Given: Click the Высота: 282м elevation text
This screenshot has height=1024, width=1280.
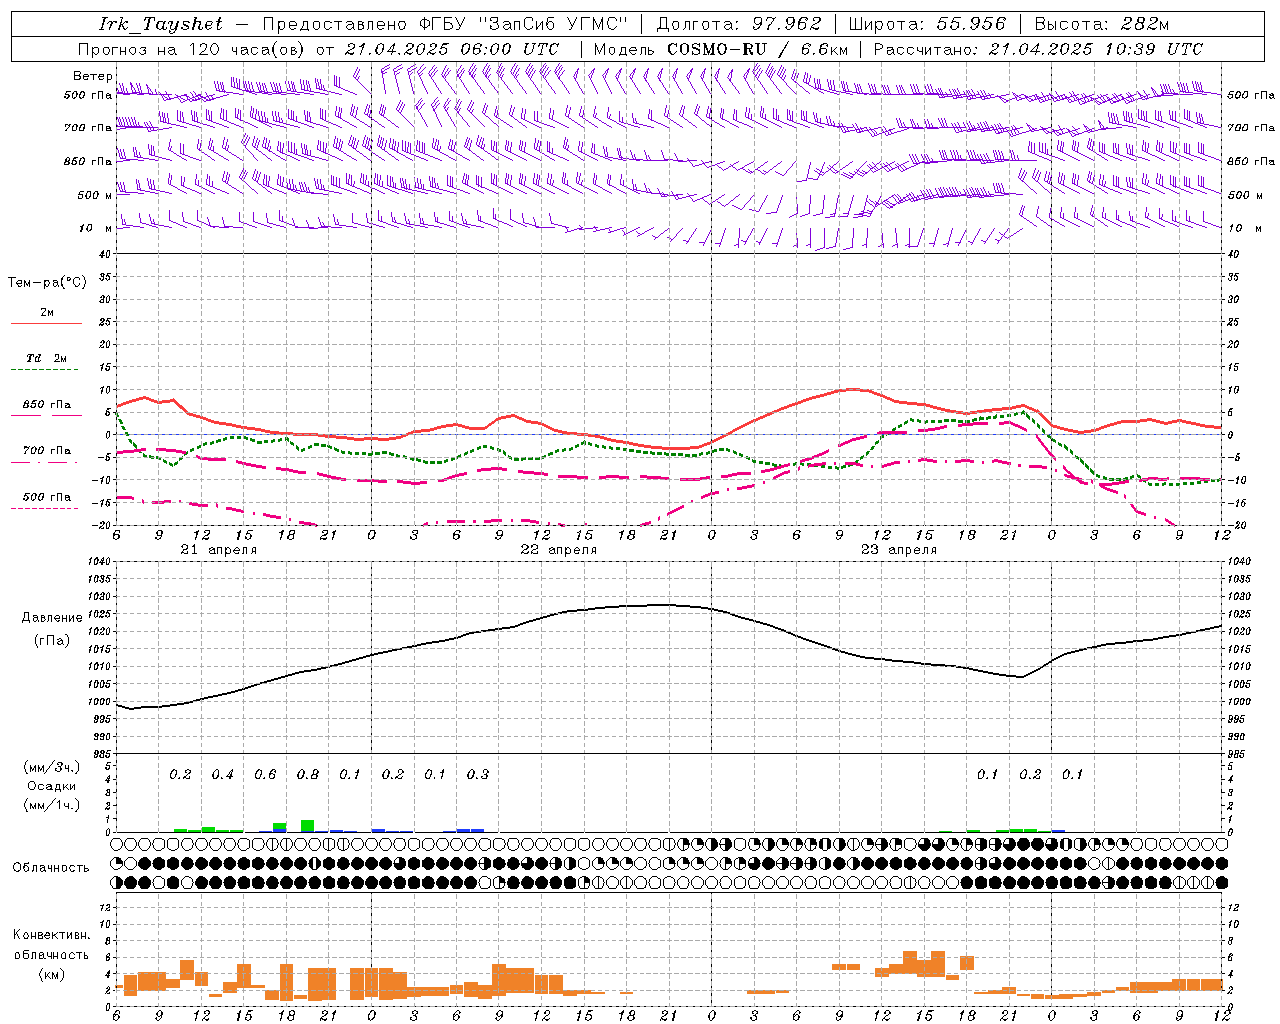Looking at the screenshot, I should click(1101, 24).
